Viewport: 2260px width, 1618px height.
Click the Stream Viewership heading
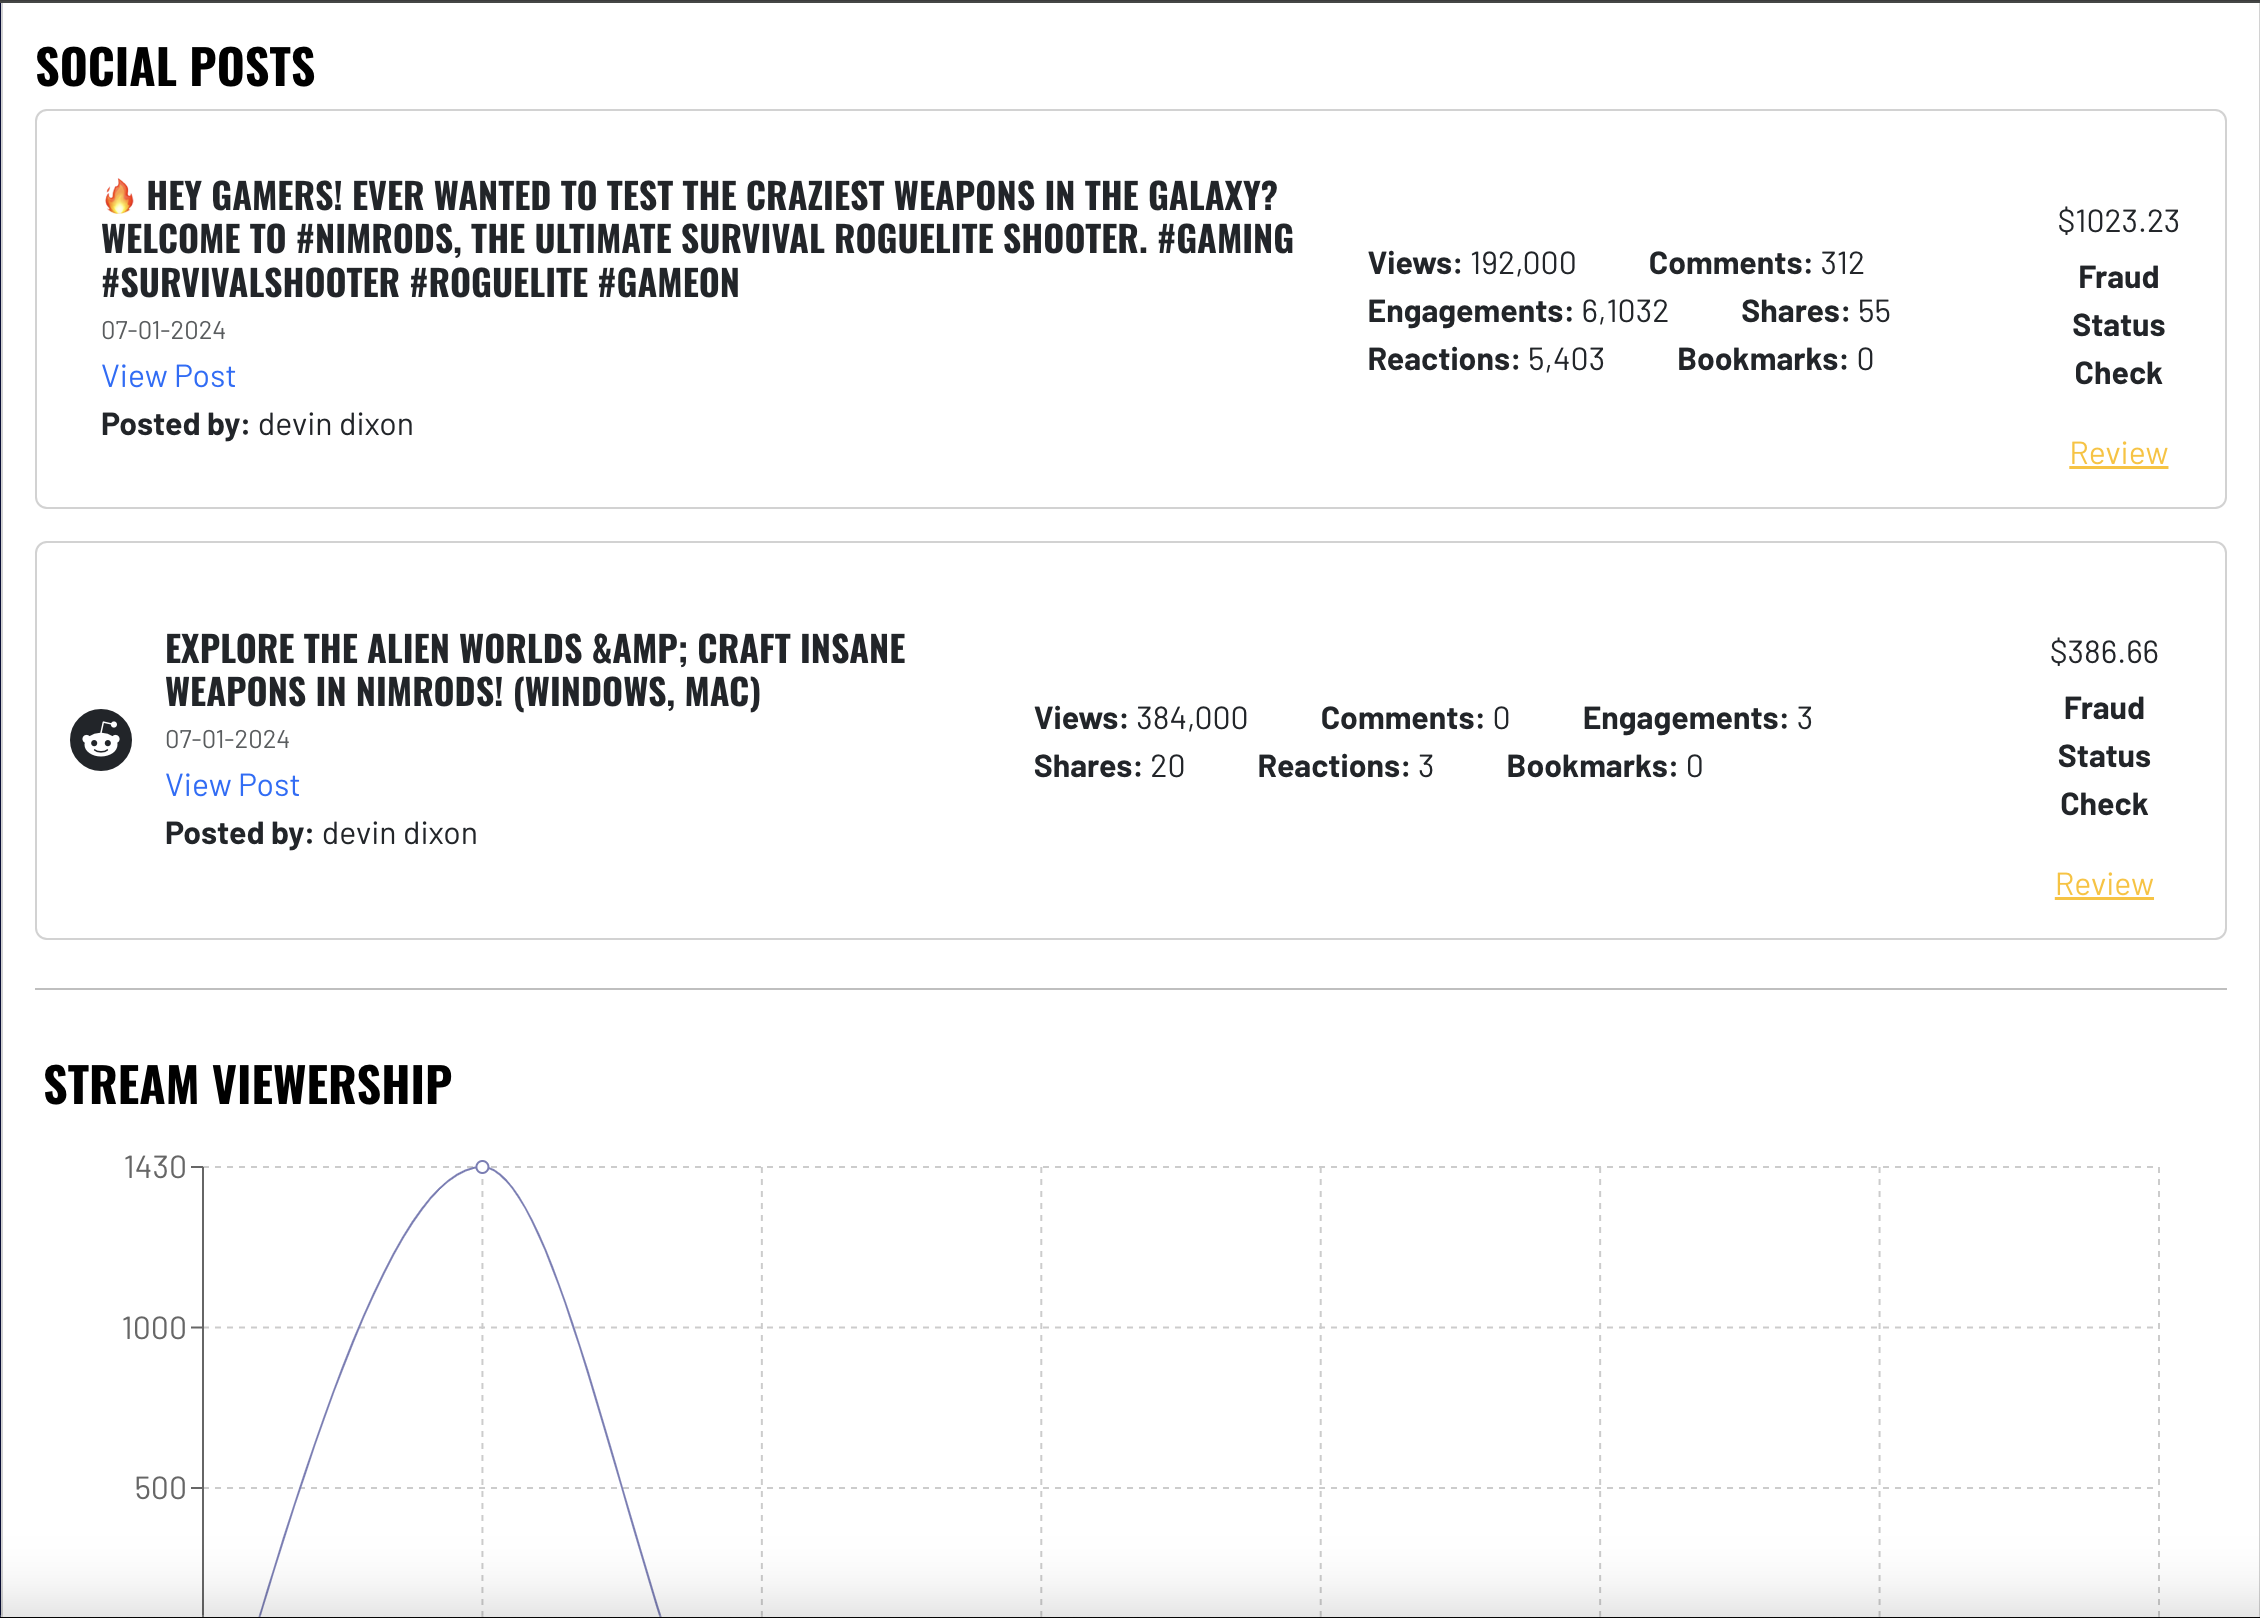coord(248,1085)
